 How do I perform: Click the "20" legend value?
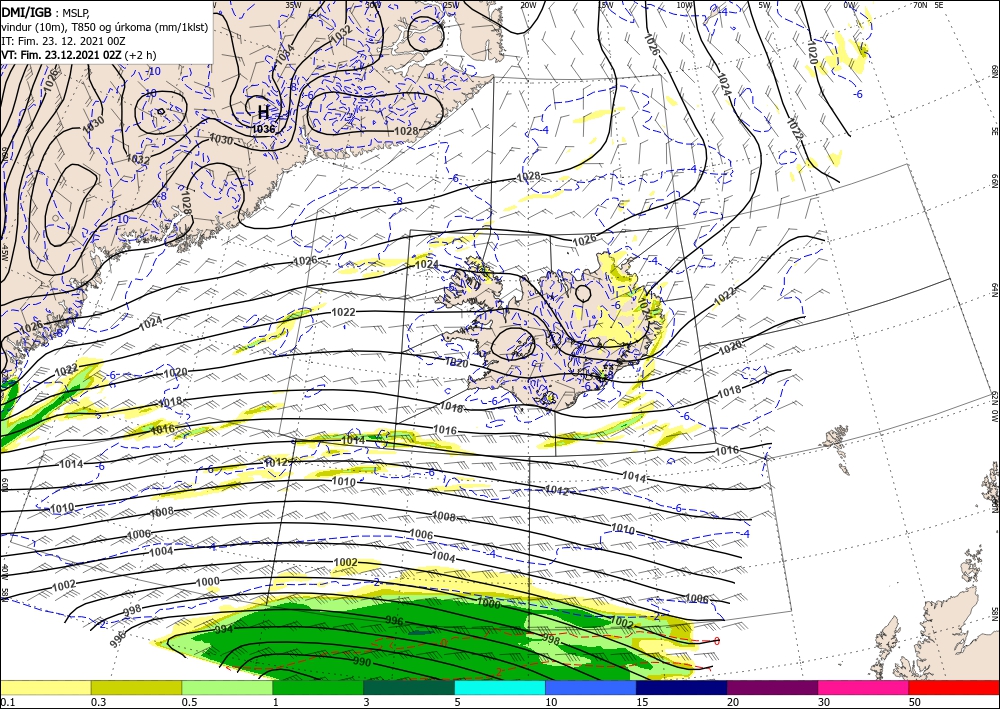(x=733, y=702)
